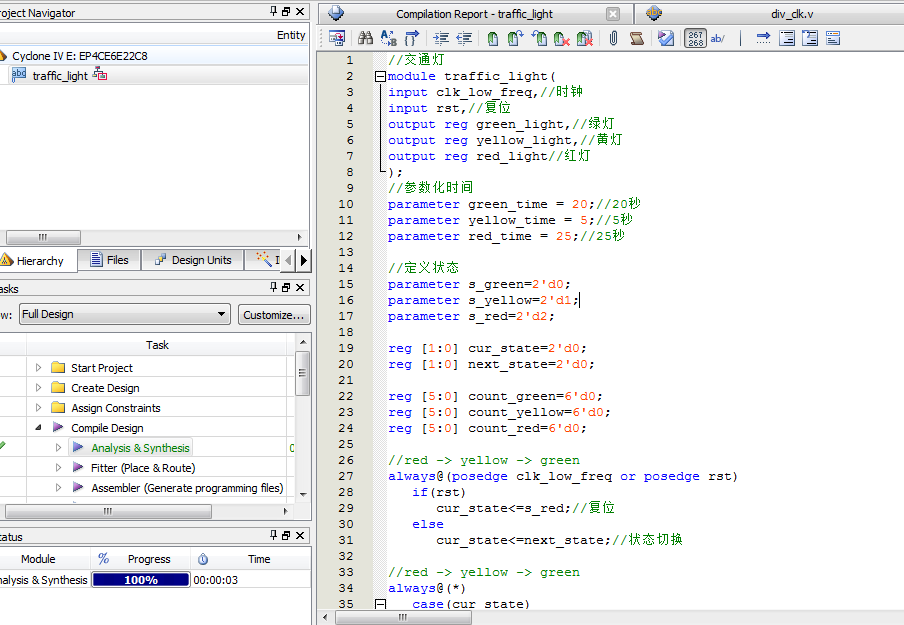Clear all bookmarks with the stacked-pages red X icon

click(x=585, y=38)
